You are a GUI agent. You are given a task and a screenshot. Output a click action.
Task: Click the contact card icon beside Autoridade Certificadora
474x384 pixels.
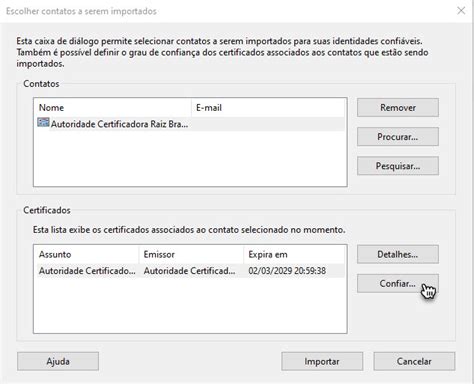click(x=43, y=123)
